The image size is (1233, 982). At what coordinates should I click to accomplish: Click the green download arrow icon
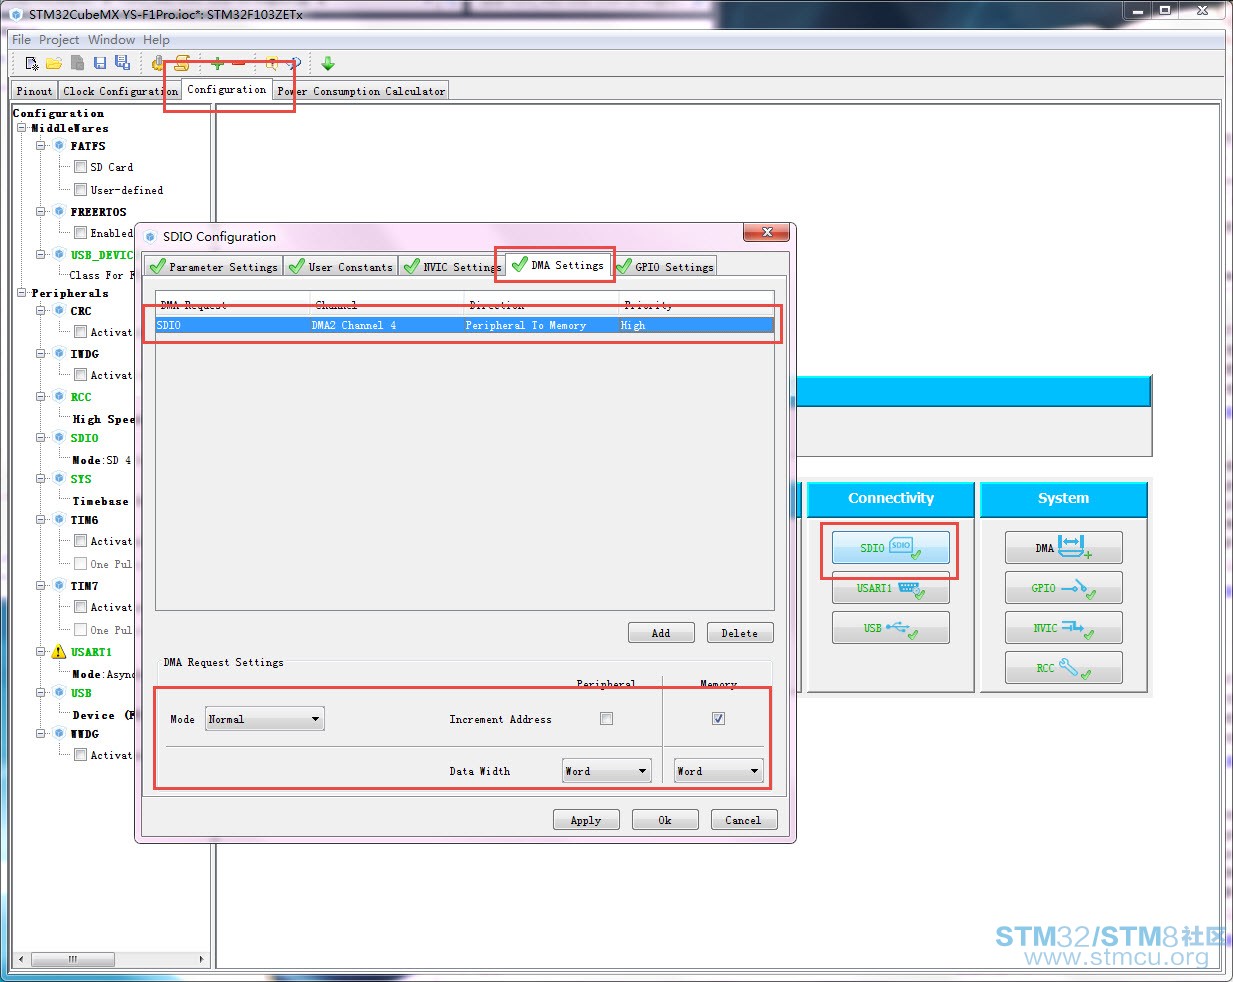tap(328, 64)
